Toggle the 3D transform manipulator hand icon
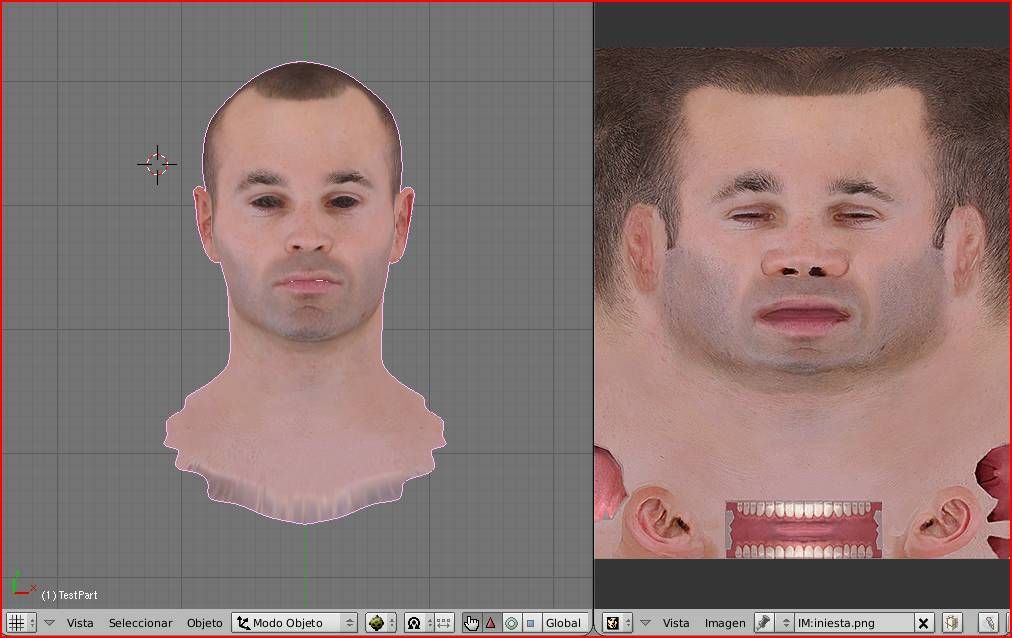The width and height of the screenshot is (1012, 638). coord(471,623)
